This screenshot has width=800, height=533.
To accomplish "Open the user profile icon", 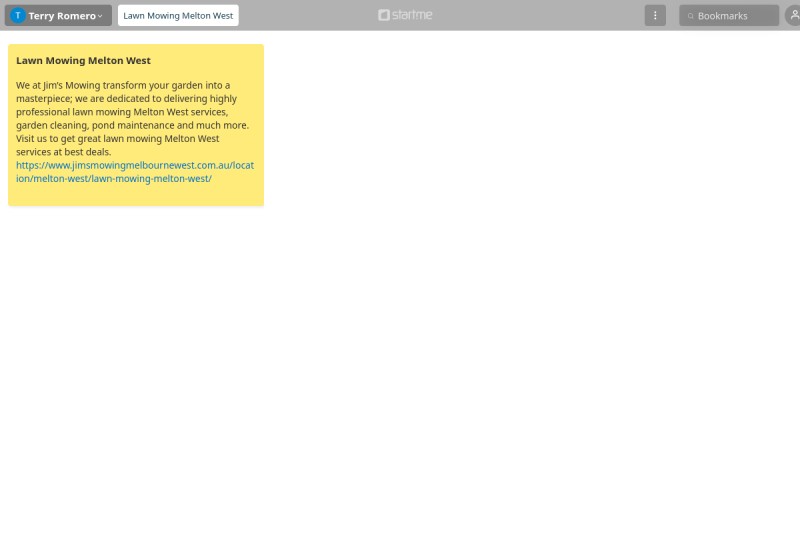I will [x=793, y=16].
